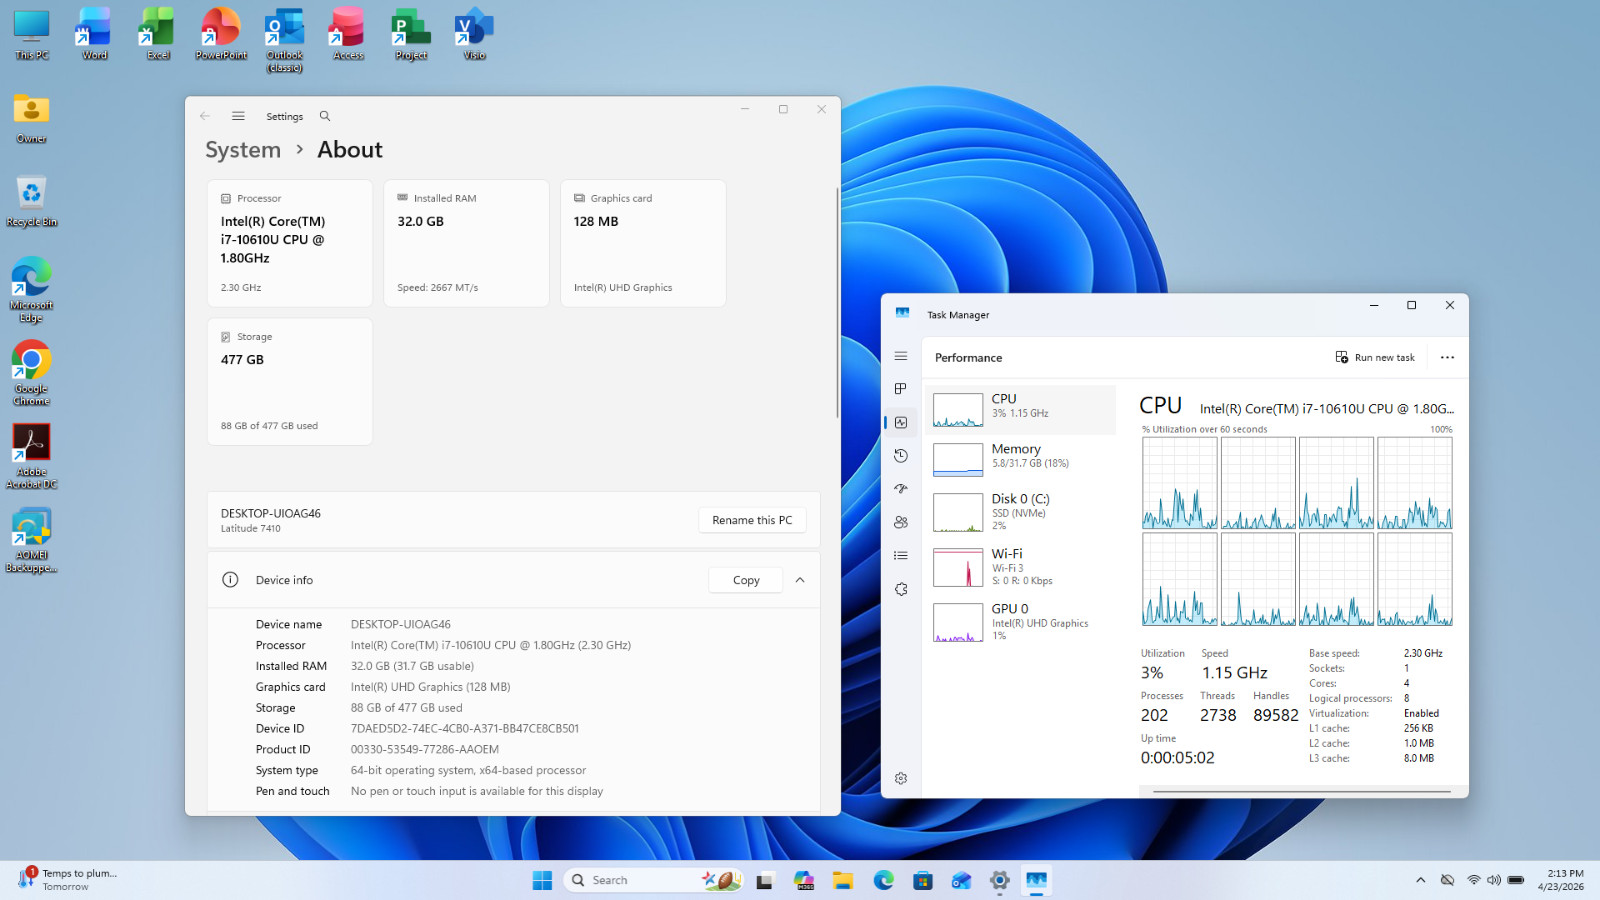Click Run new task in Task Manager
The height and width of the screenshot is (900, 1600).
point(1375,357)
